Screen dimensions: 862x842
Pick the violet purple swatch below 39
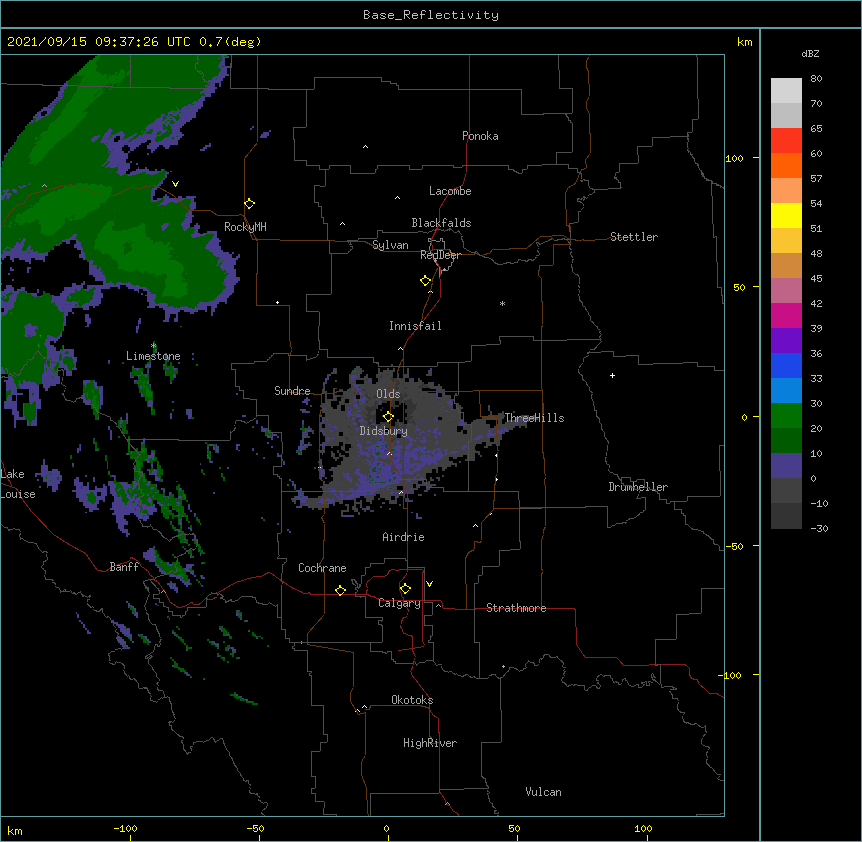(786, 341)
